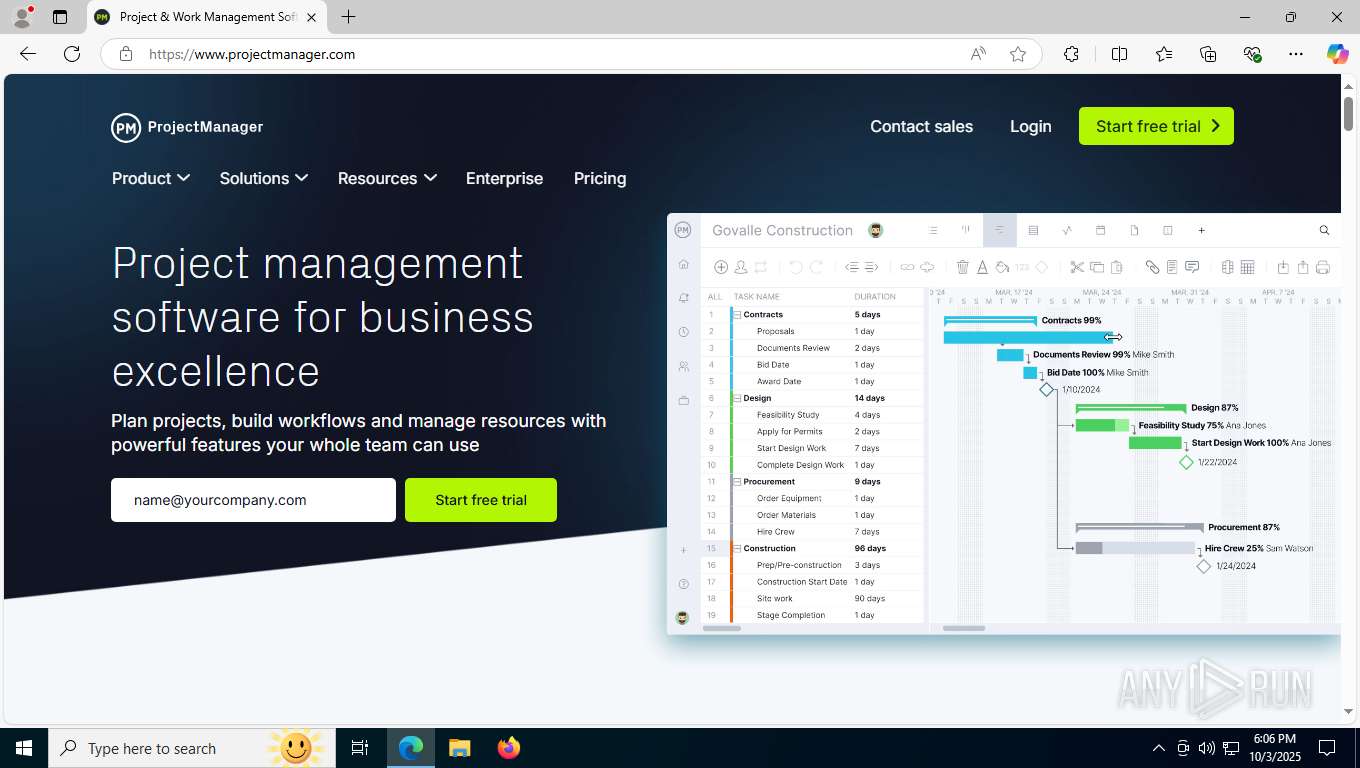
Task: Open the Pricing page
Action: point(600,178)
